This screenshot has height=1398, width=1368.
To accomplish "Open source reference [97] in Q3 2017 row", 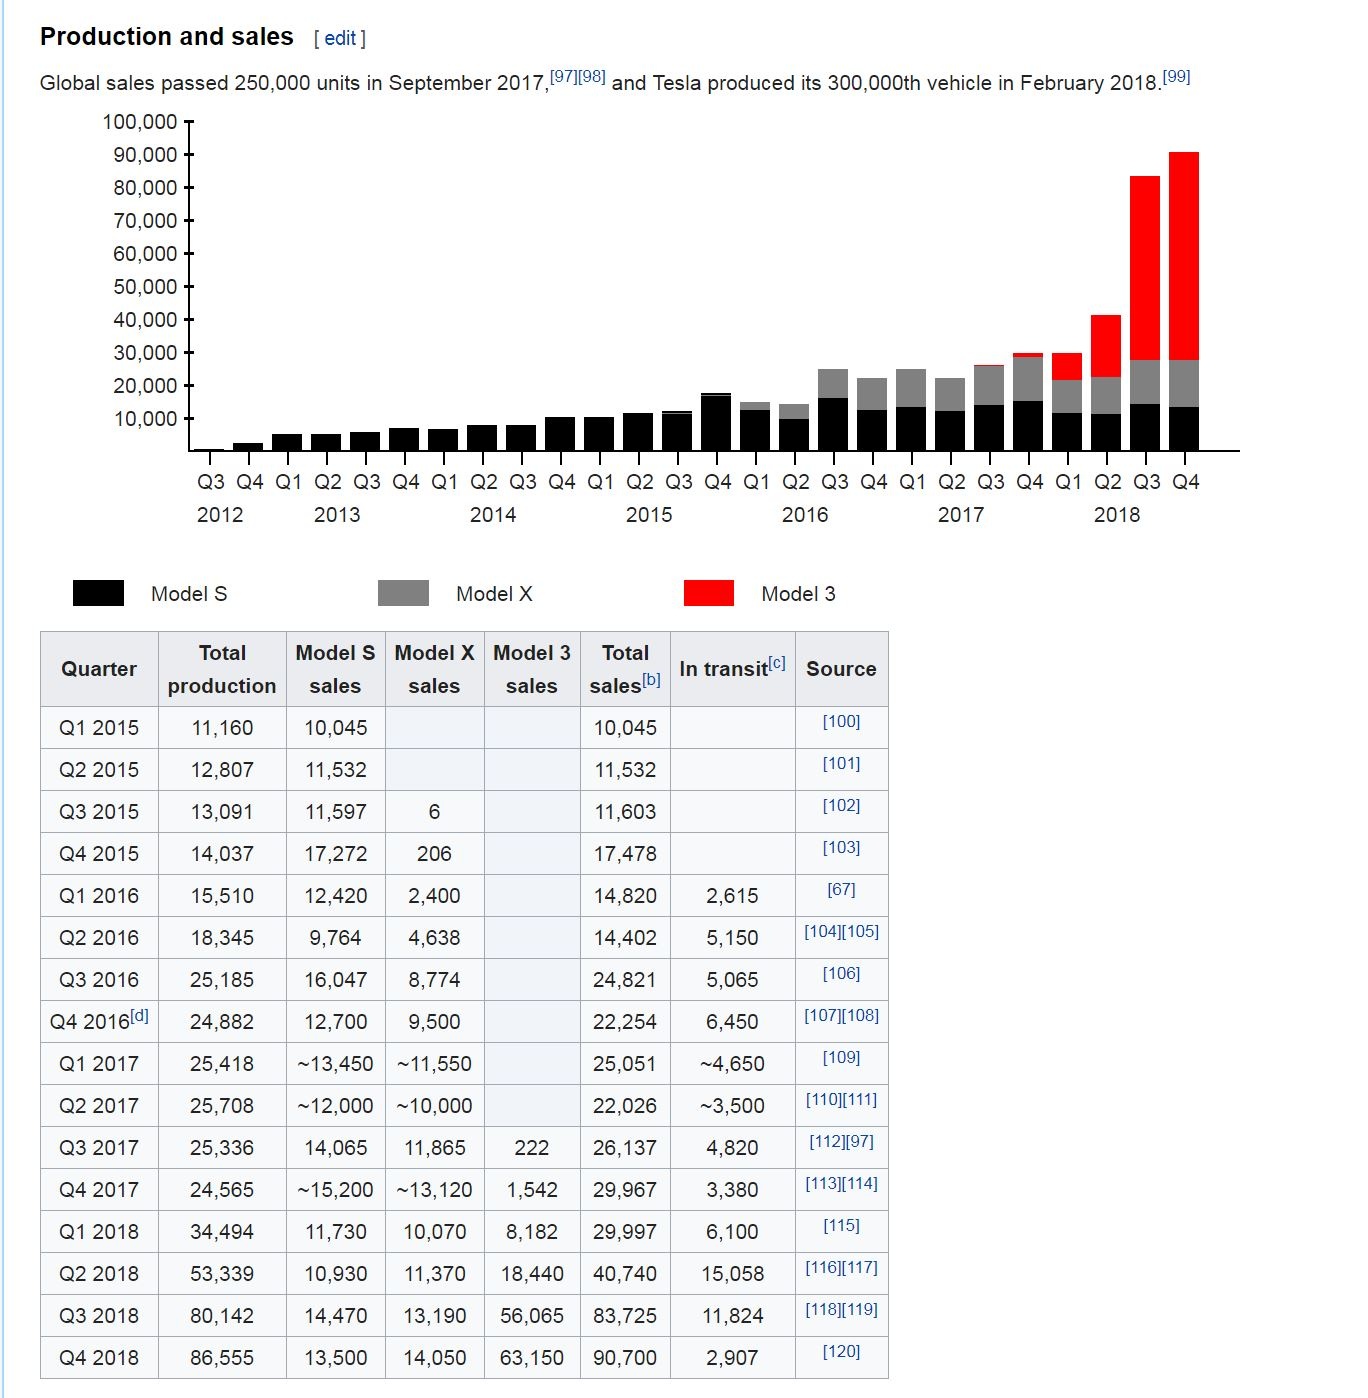I will coord(861,1141).
